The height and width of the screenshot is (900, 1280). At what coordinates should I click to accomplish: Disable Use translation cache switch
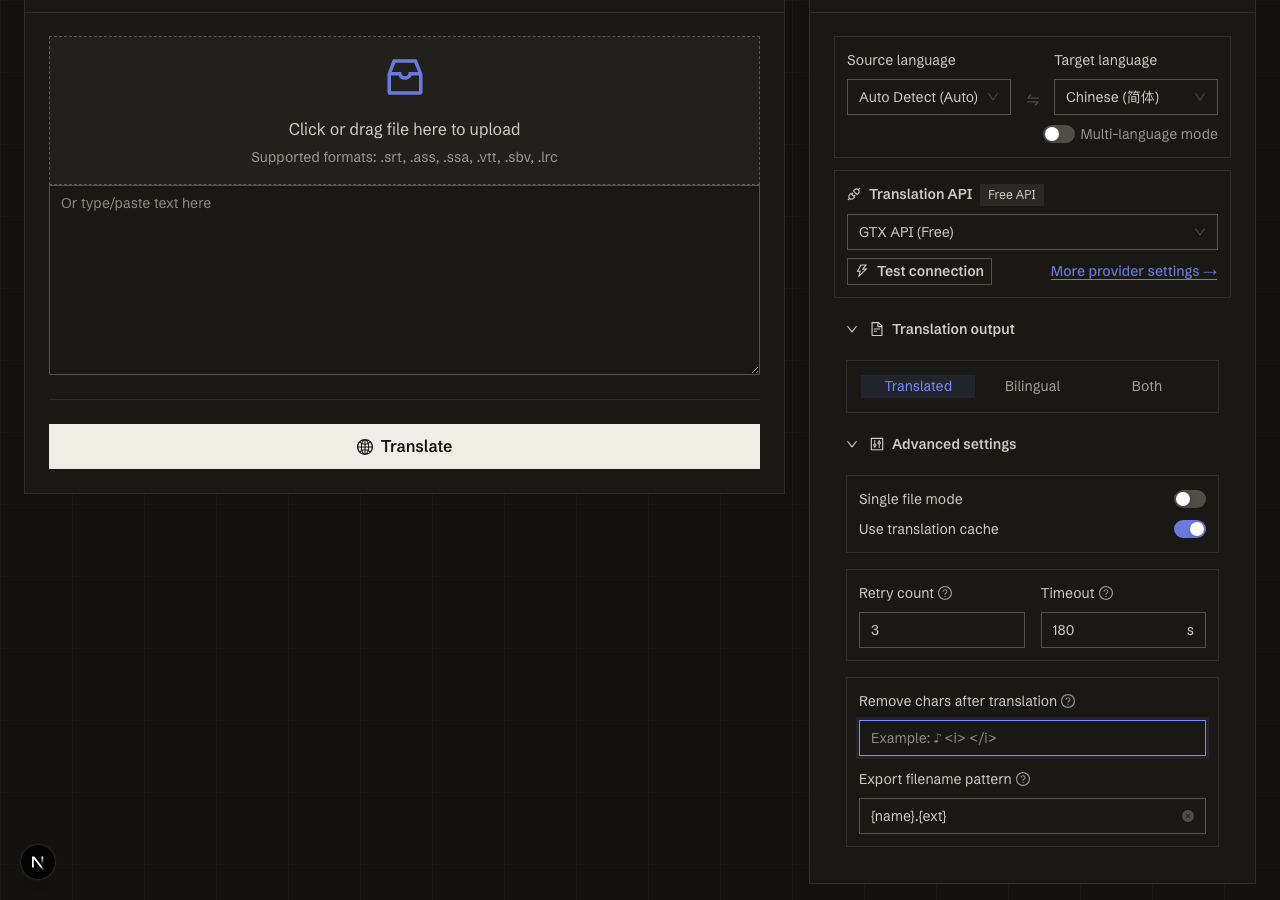[1190, 529]
